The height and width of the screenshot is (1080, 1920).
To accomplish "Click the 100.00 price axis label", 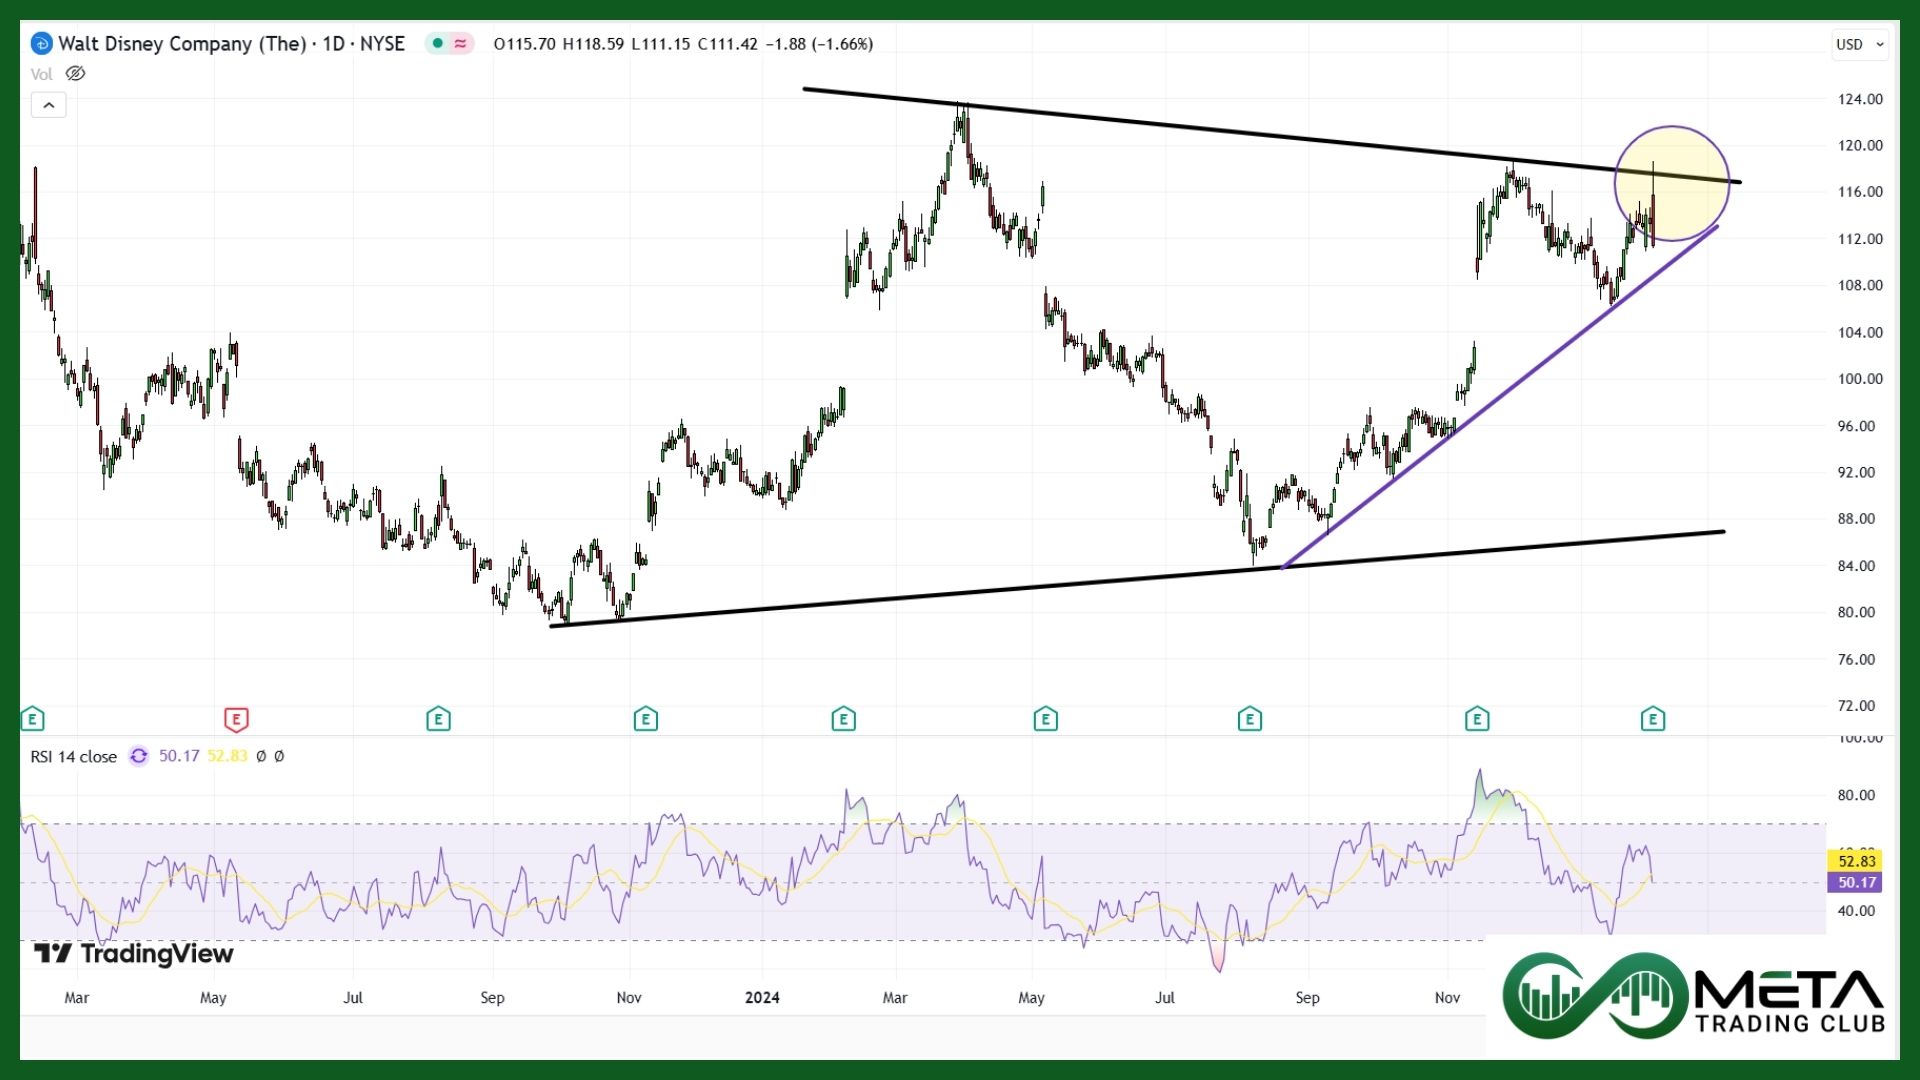I will (x=1860, y=379).
